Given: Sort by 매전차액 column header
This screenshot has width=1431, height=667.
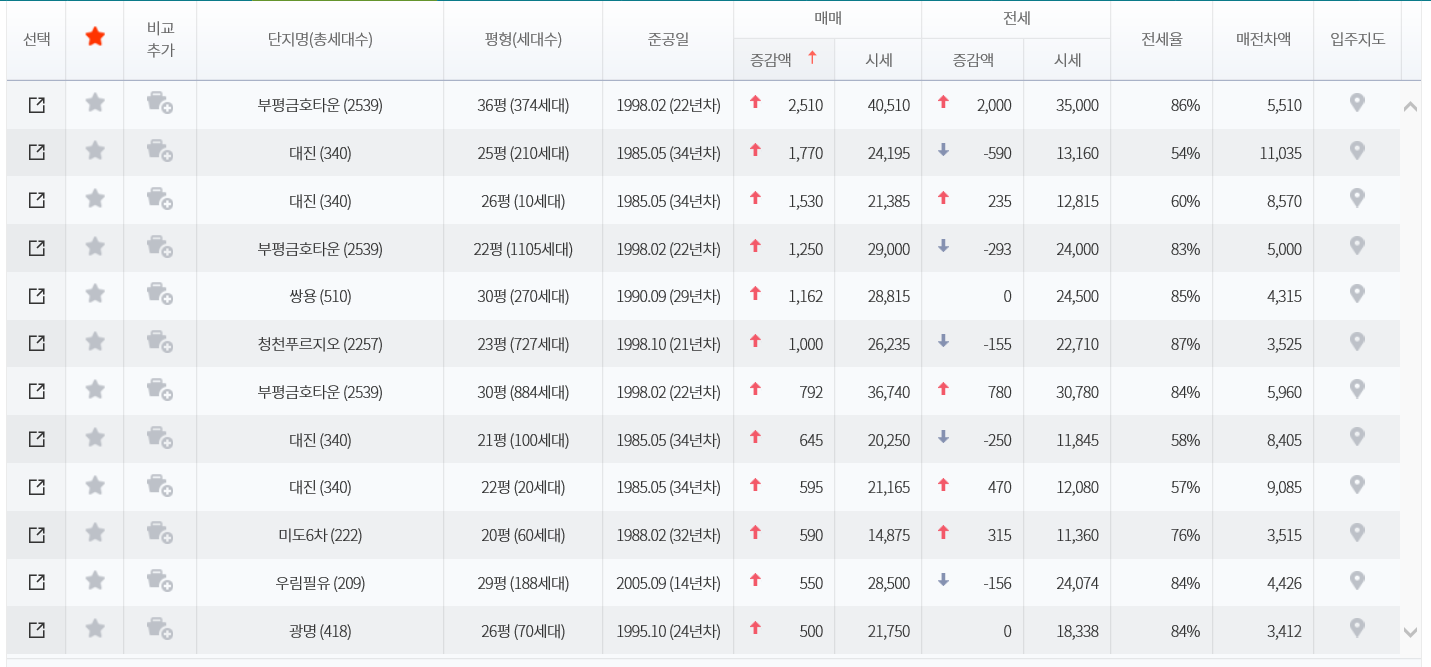Looking at the screenshot, I should pos(1263,40).
